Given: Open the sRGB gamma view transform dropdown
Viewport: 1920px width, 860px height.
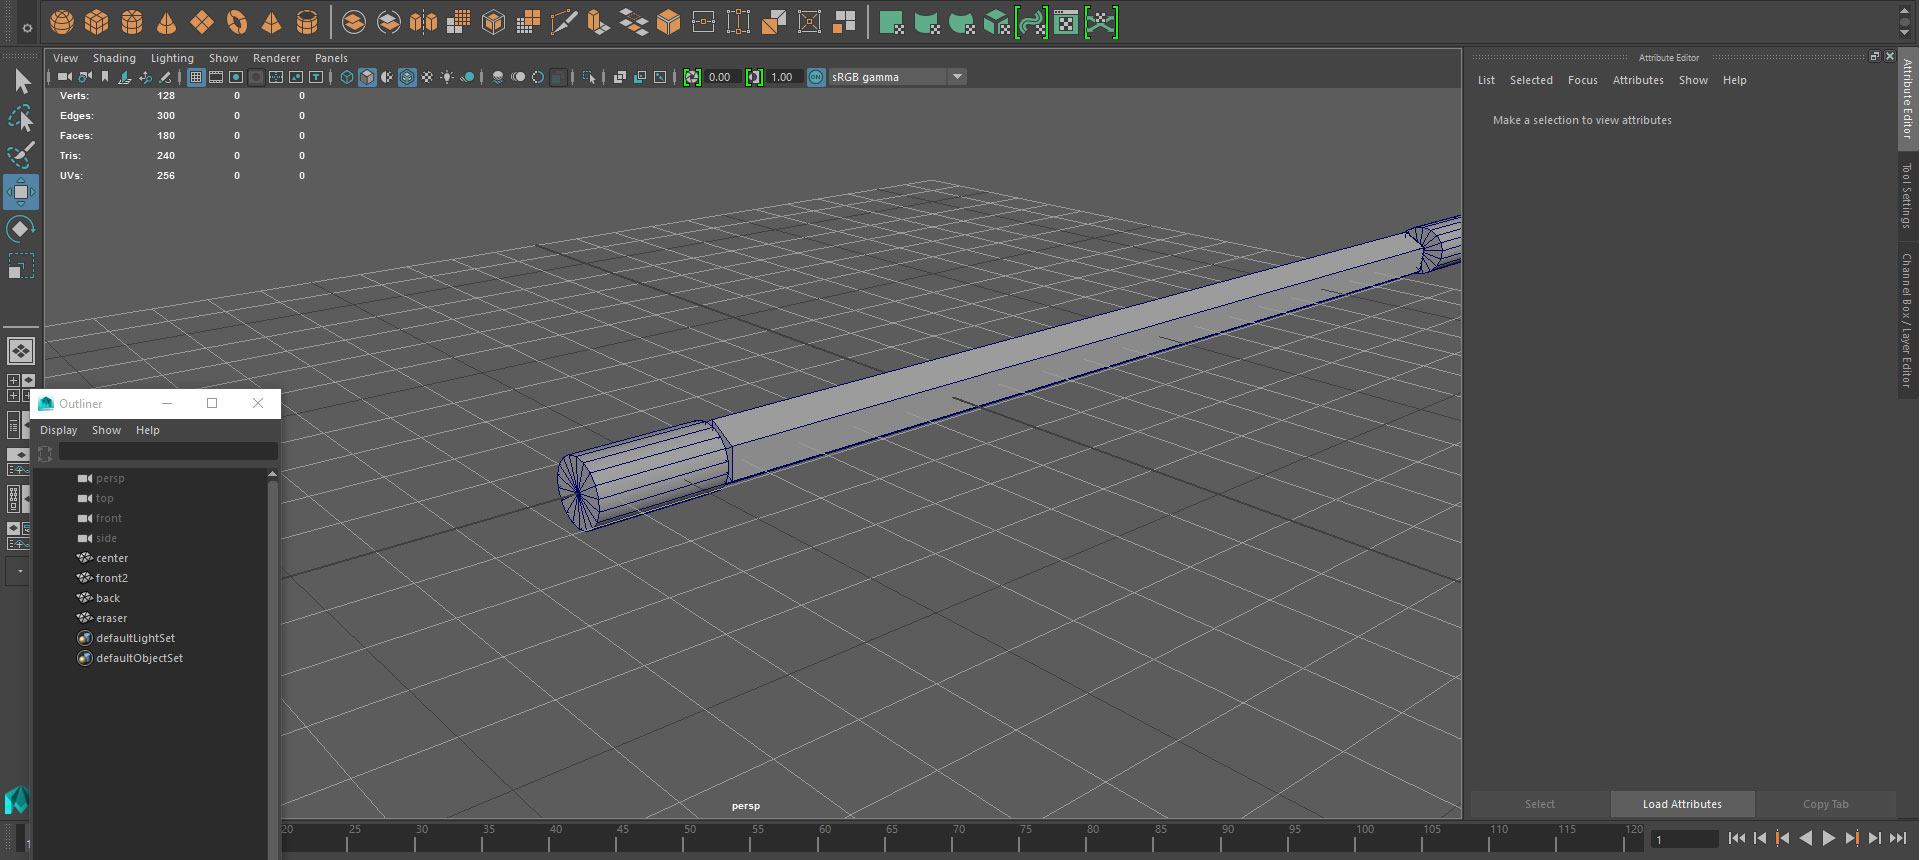Looking at the screenshot, I should pyautogui.click(x=957, y=77).
